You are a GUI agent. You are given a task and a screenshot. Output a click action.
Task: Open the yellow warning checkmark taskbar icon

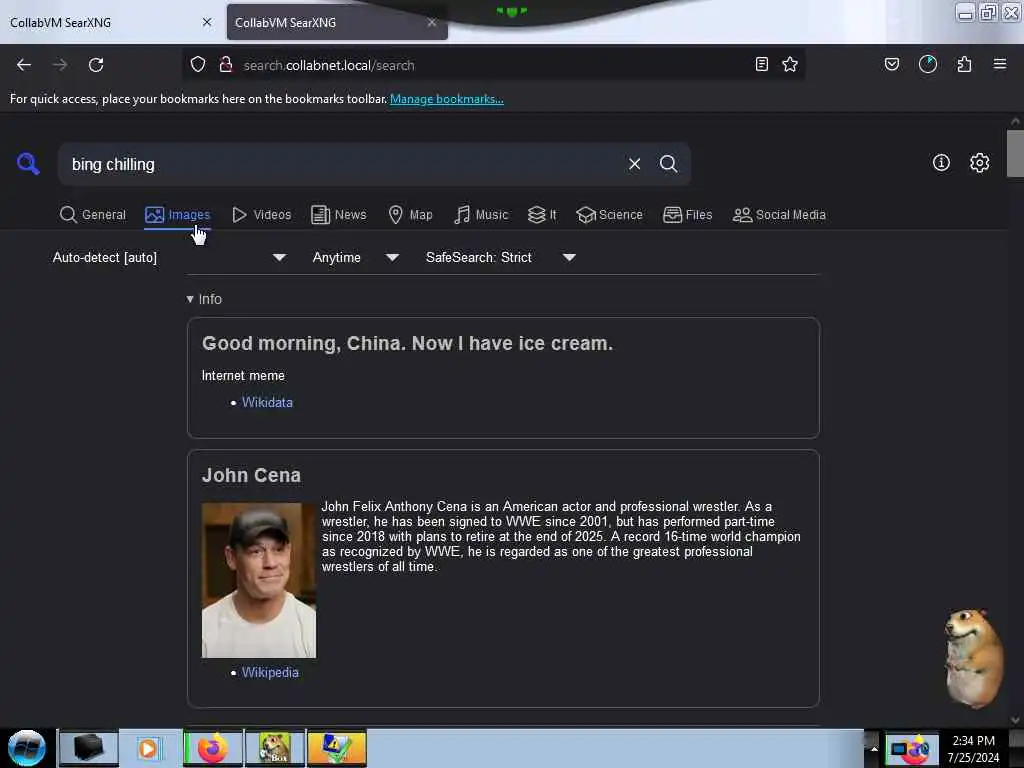tap(337, 748)
